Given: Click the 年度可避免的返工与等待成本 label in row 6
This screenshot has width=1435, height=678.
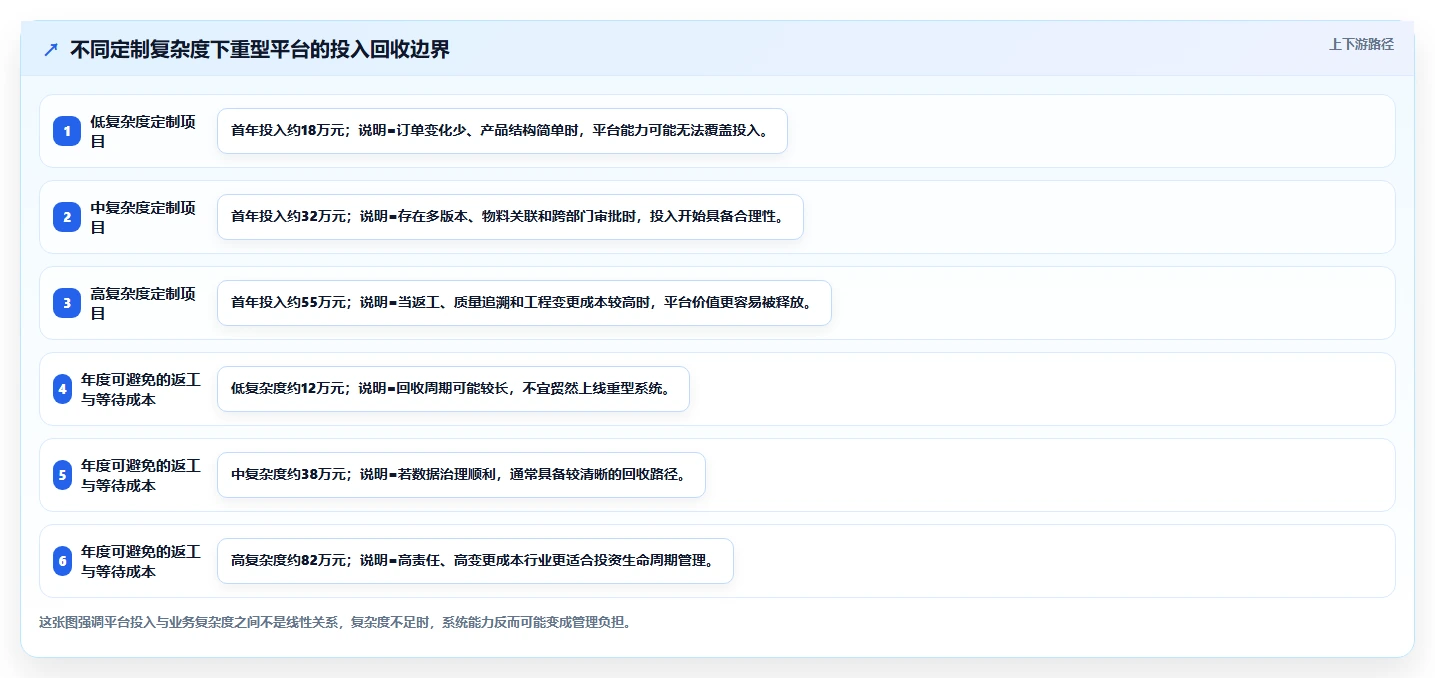Looking at the screenshot, I should coord(141,561).
